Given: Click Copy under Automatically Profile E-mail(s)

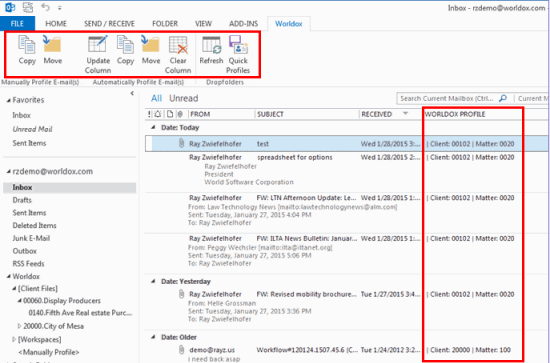Looking at the screenshot, I should (126, 50).
